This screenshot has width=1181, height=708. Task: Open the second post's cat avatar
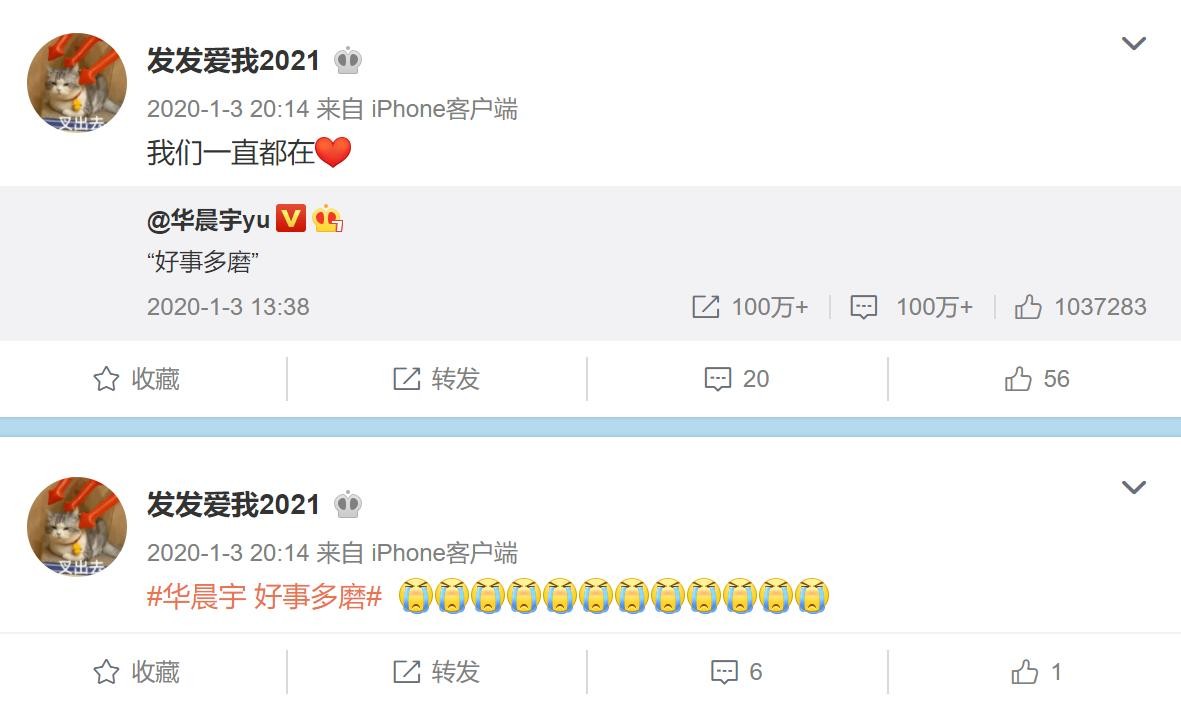click(x=77, y=526)
